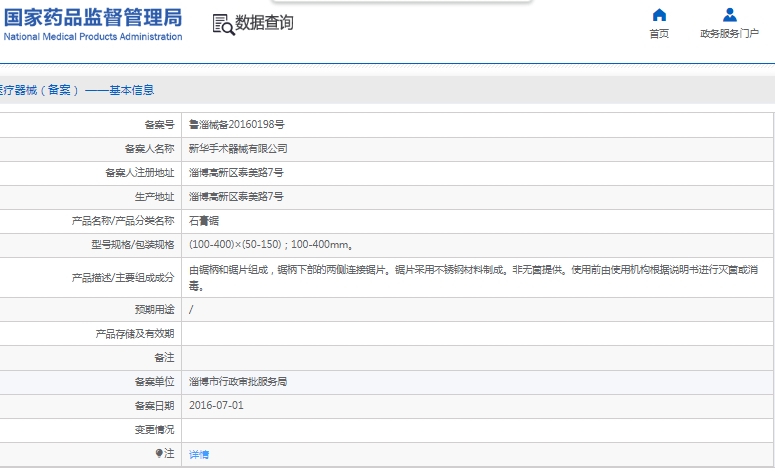Click the 数据查询 search document icon
Image resolution: width=775 pixels, height=471 pixels.
tap(223, 24)
